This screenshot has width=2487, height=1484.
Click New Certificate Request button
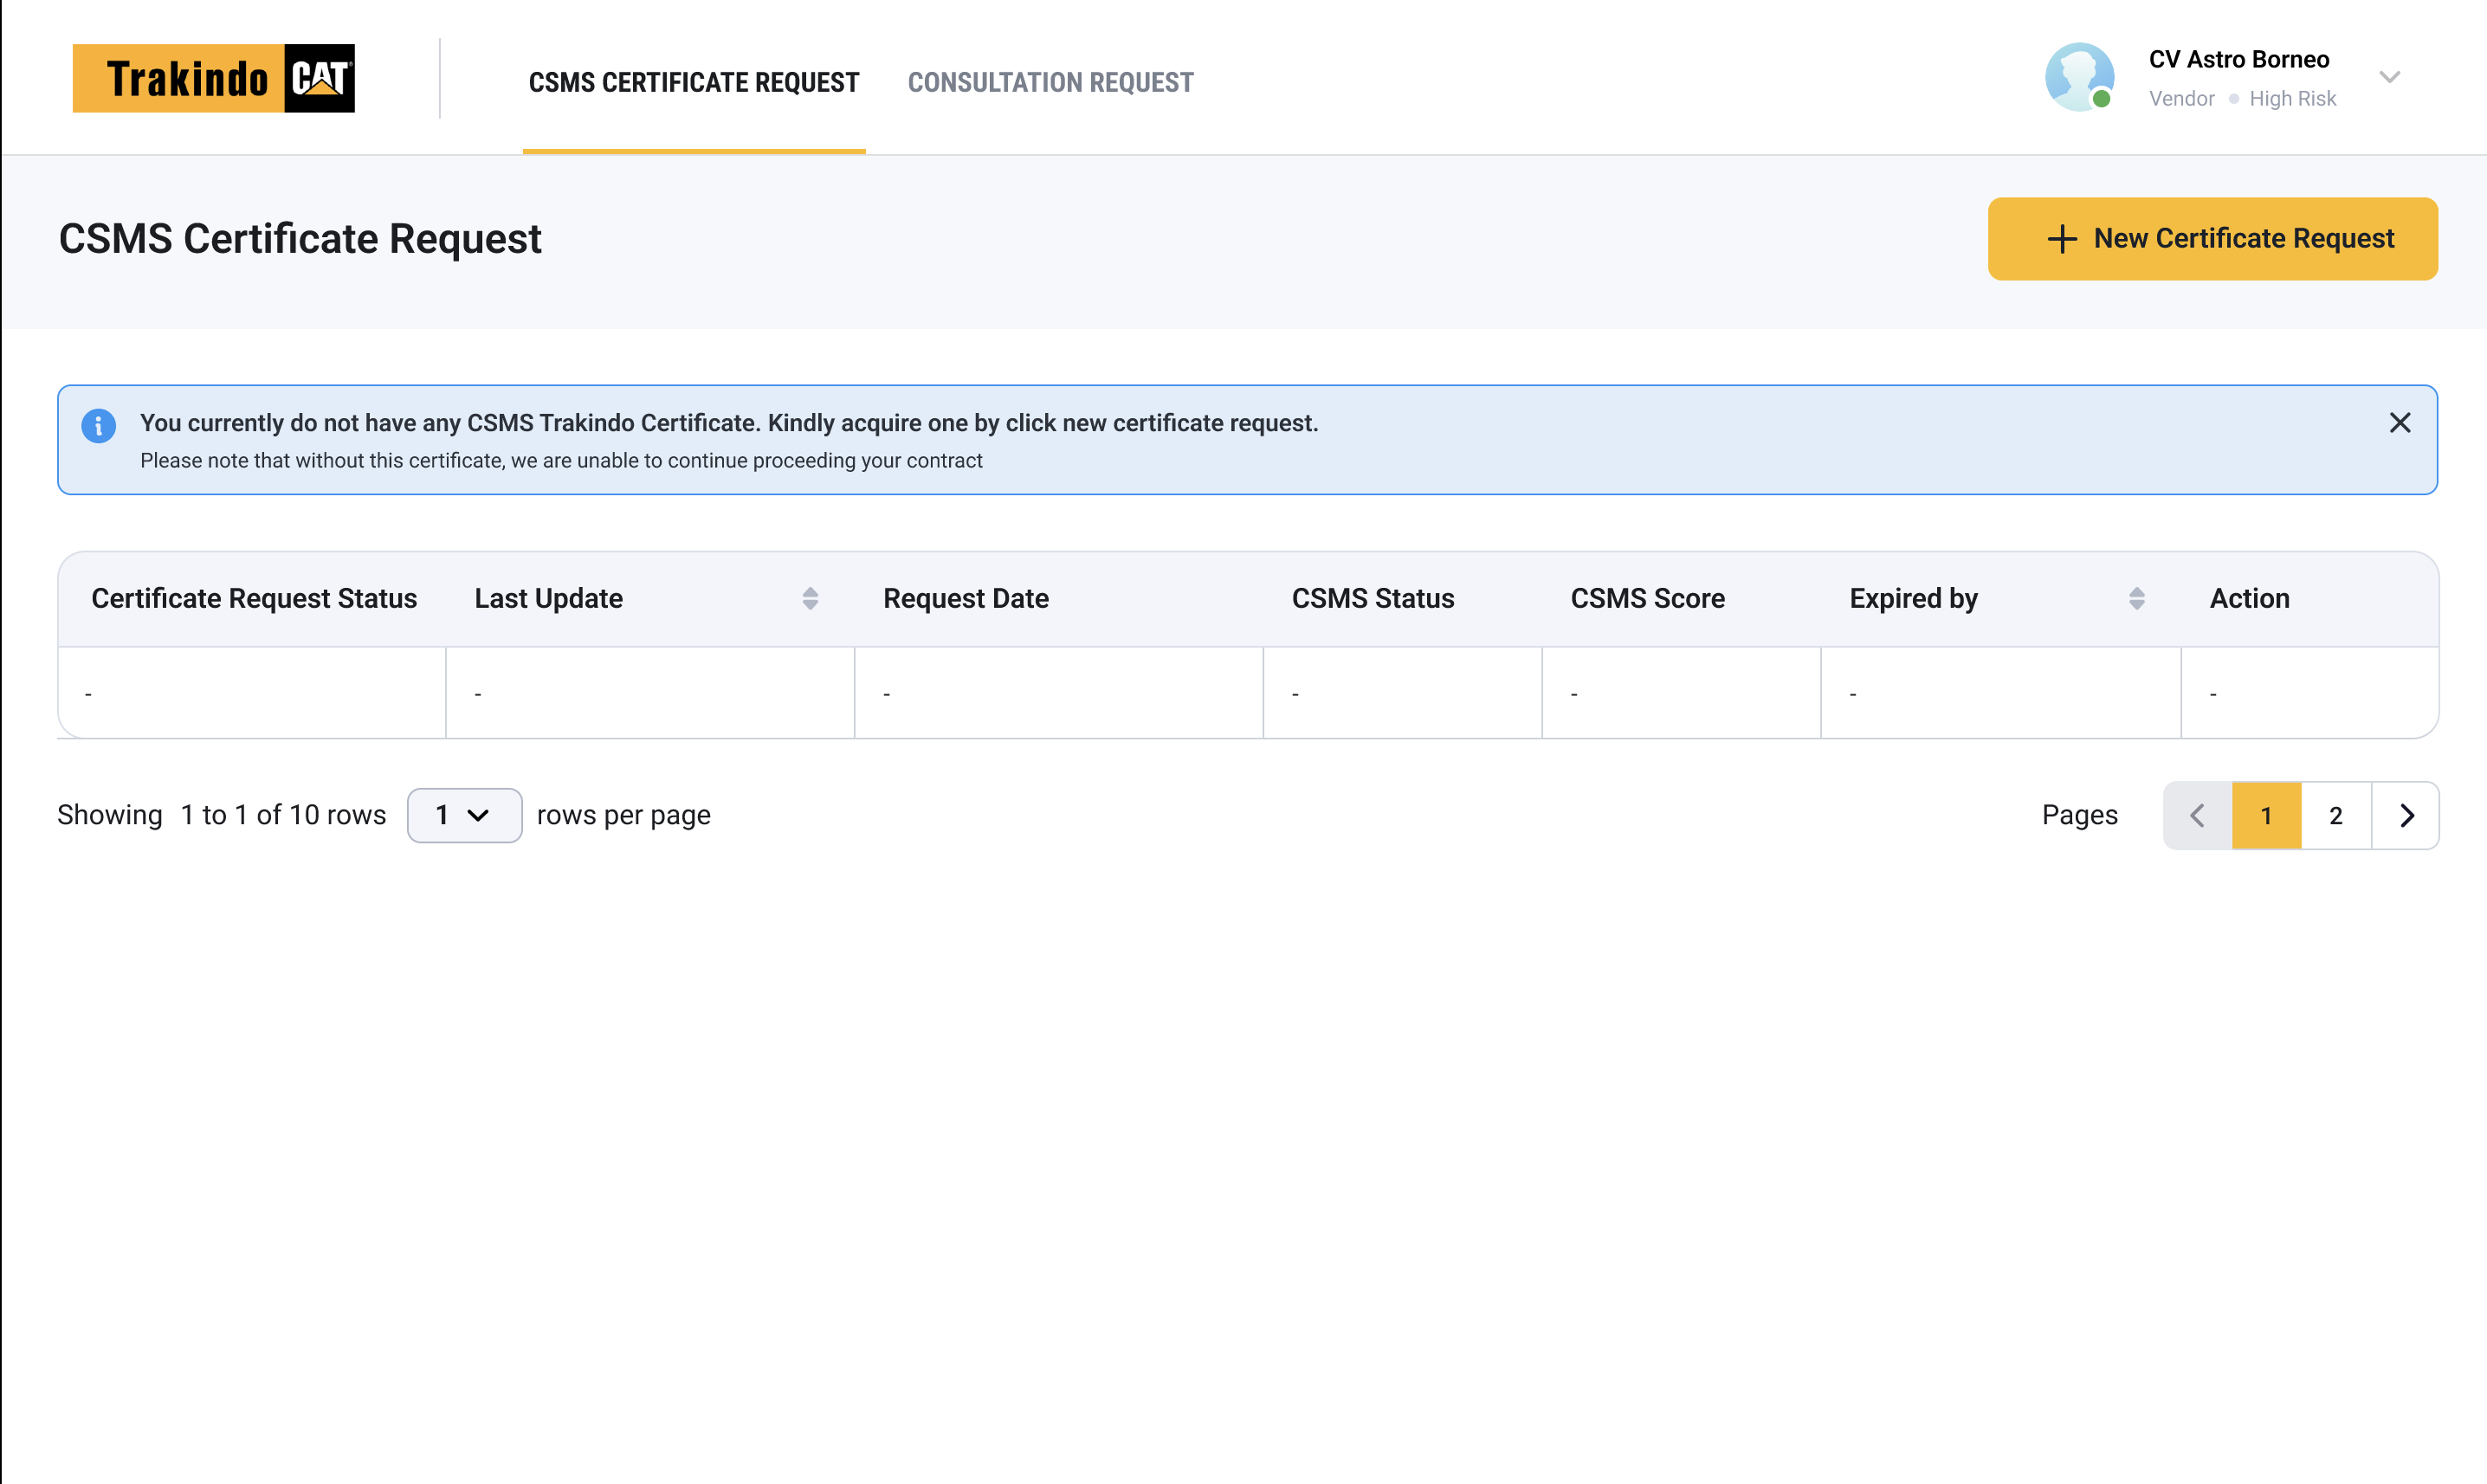[2212, 239]
